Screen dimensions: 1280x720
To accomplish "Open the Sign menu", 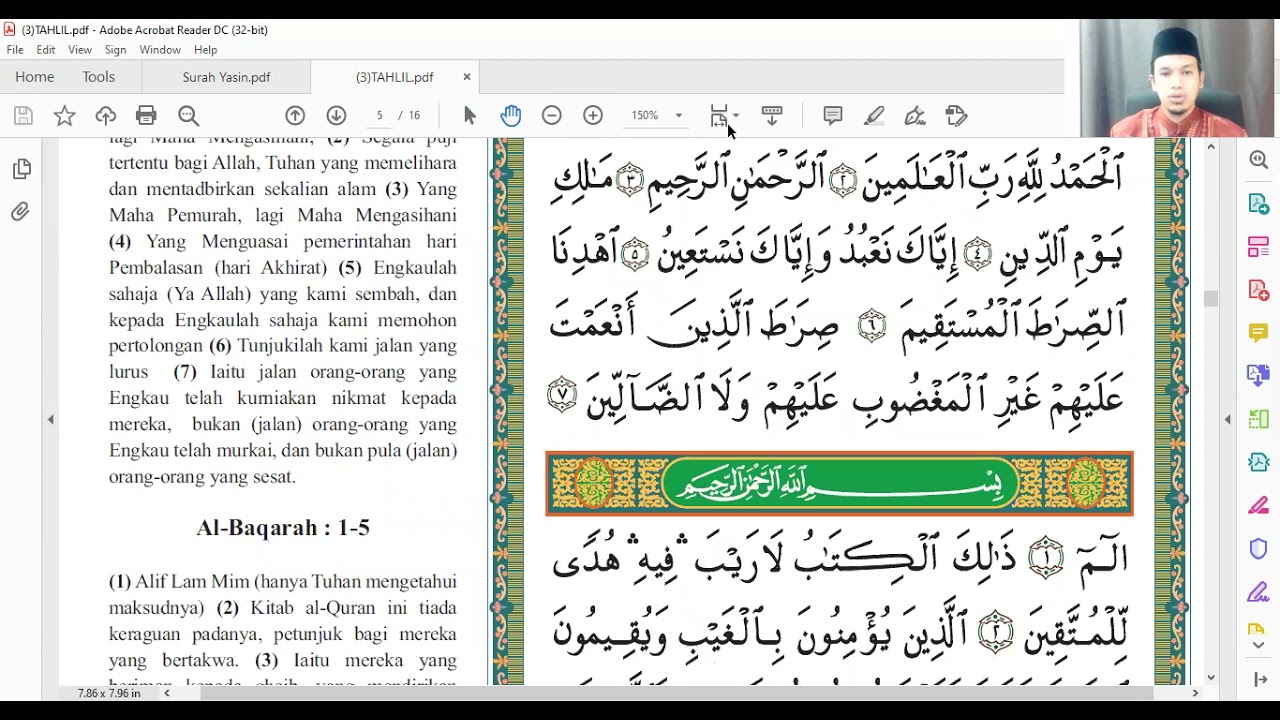I will [115, 50].
